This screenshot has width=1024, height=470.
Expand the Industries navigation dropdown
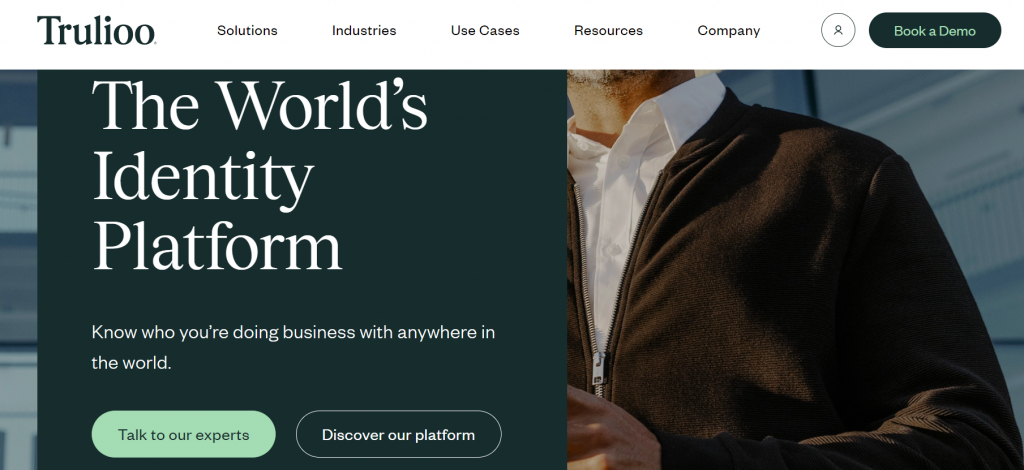364,30
